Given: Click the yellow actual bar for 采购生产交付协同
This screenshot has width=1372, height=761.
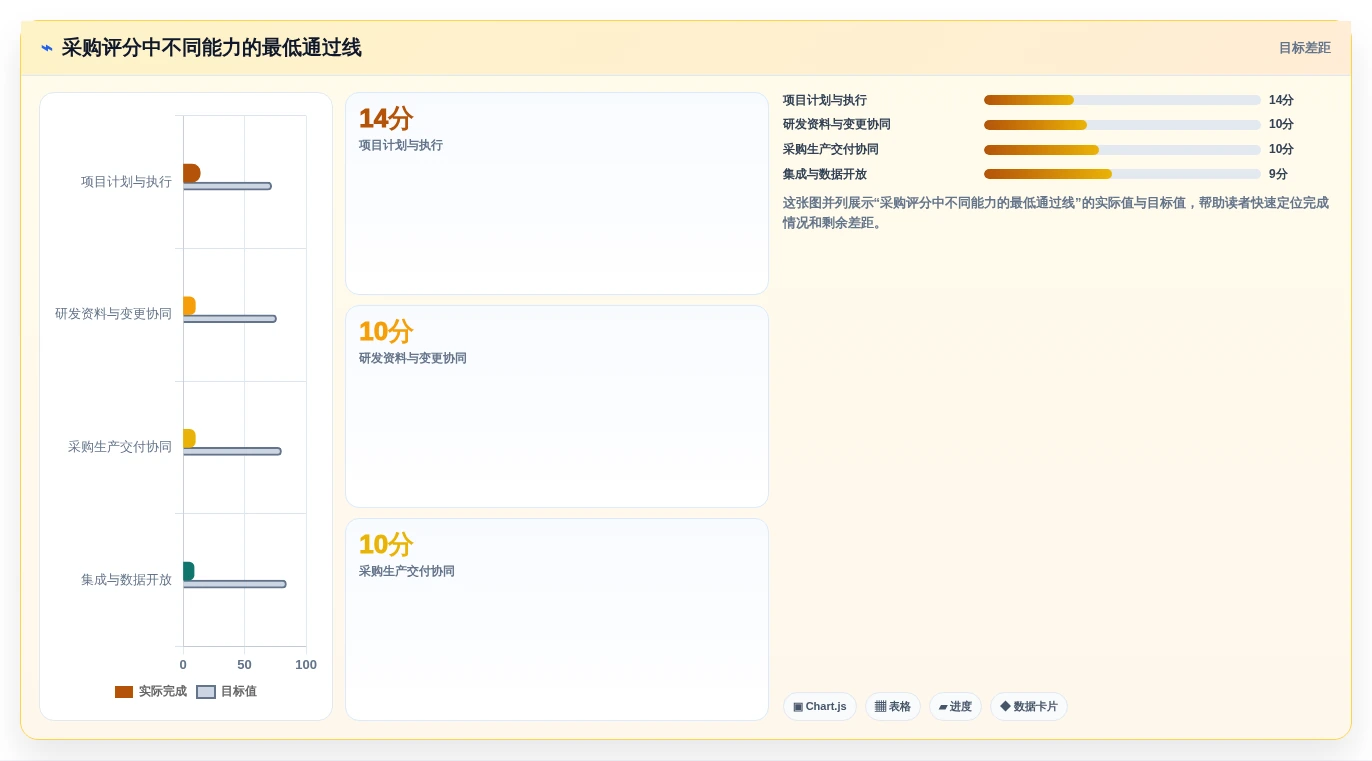Looking at the screenshot, I should click(x=189, y=438).
